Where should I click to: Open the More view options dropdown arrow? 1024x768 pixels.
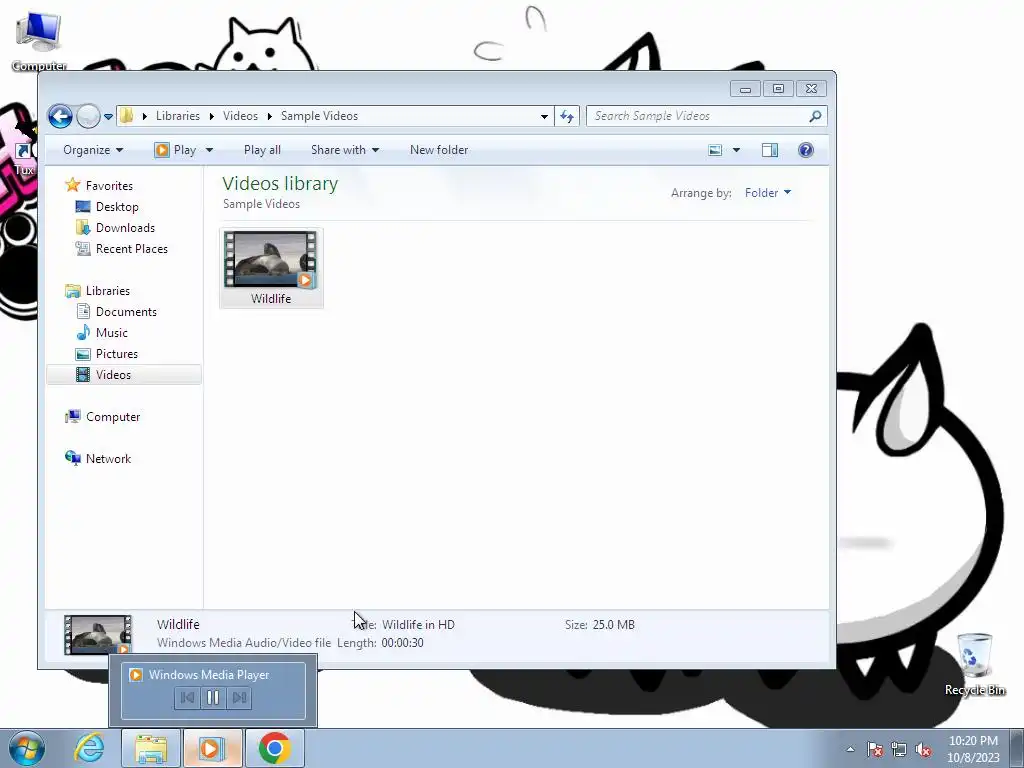tap(736, 150)
